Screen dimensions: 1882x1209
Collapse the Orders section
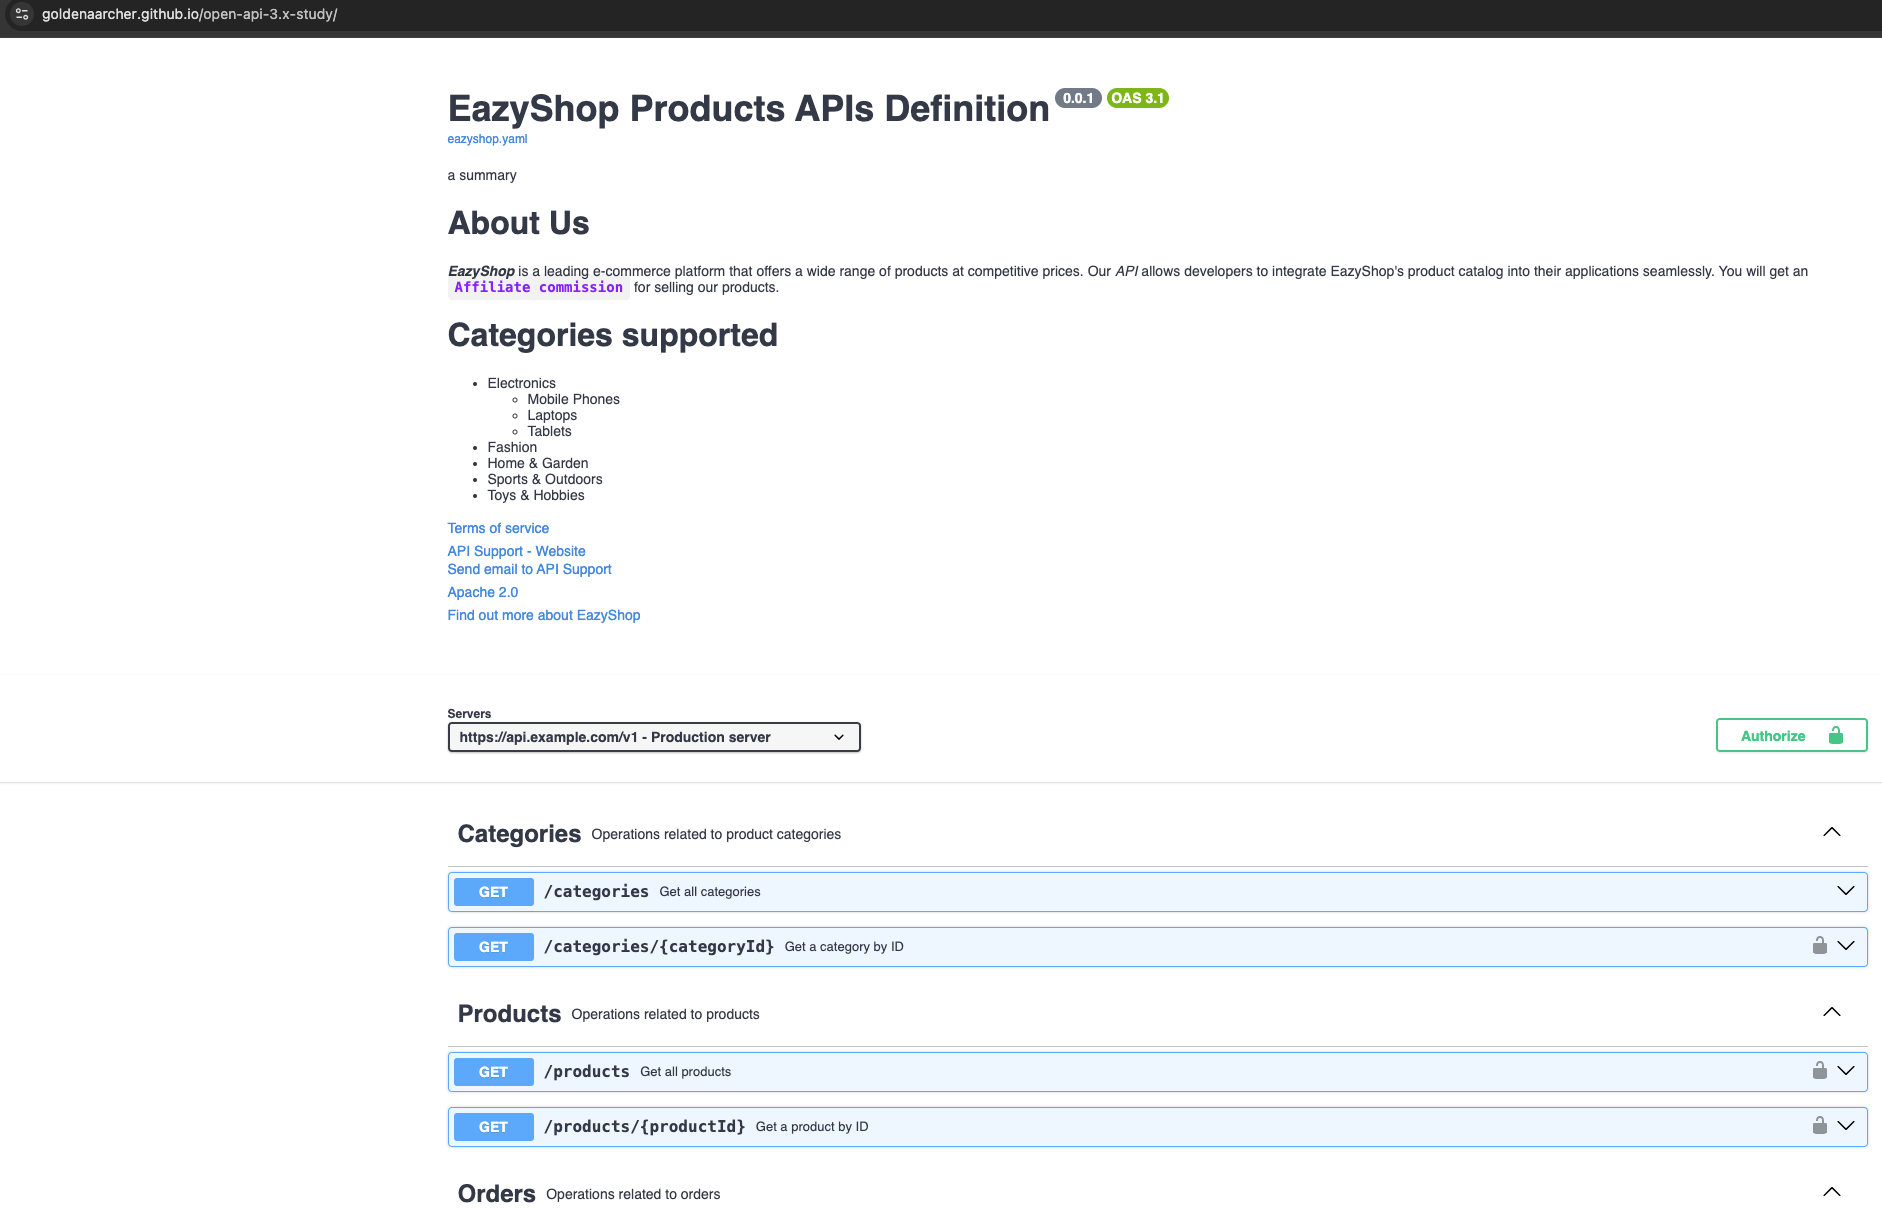point(1832,1192)
